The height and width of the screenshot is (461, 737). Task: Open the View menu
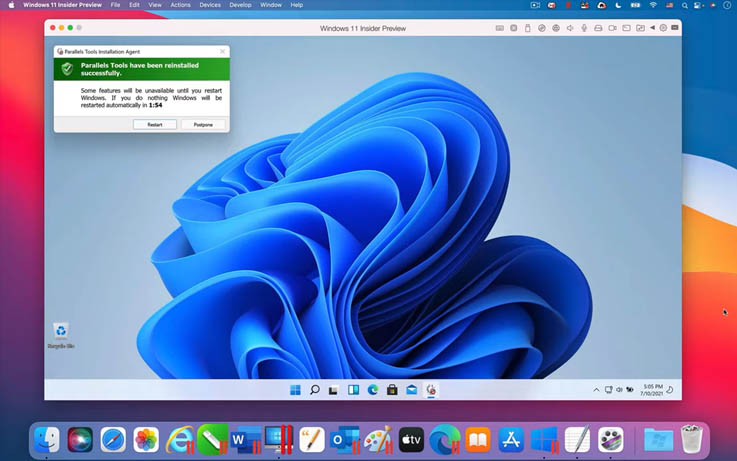[x=155, y=5]
